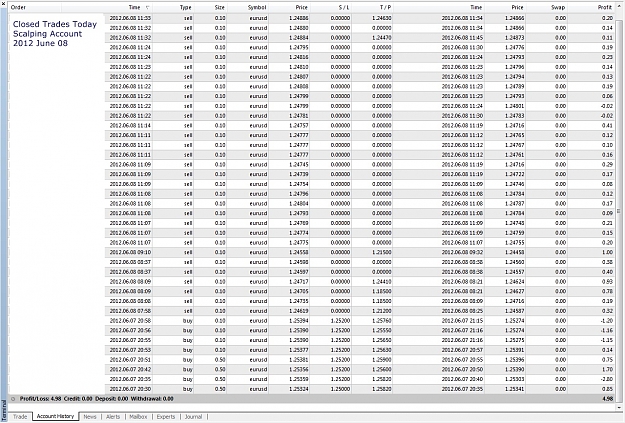Click the T/P value 1.24470
Image resolution: width=625 pixels, height=423 pixels.
pos(381,38)
